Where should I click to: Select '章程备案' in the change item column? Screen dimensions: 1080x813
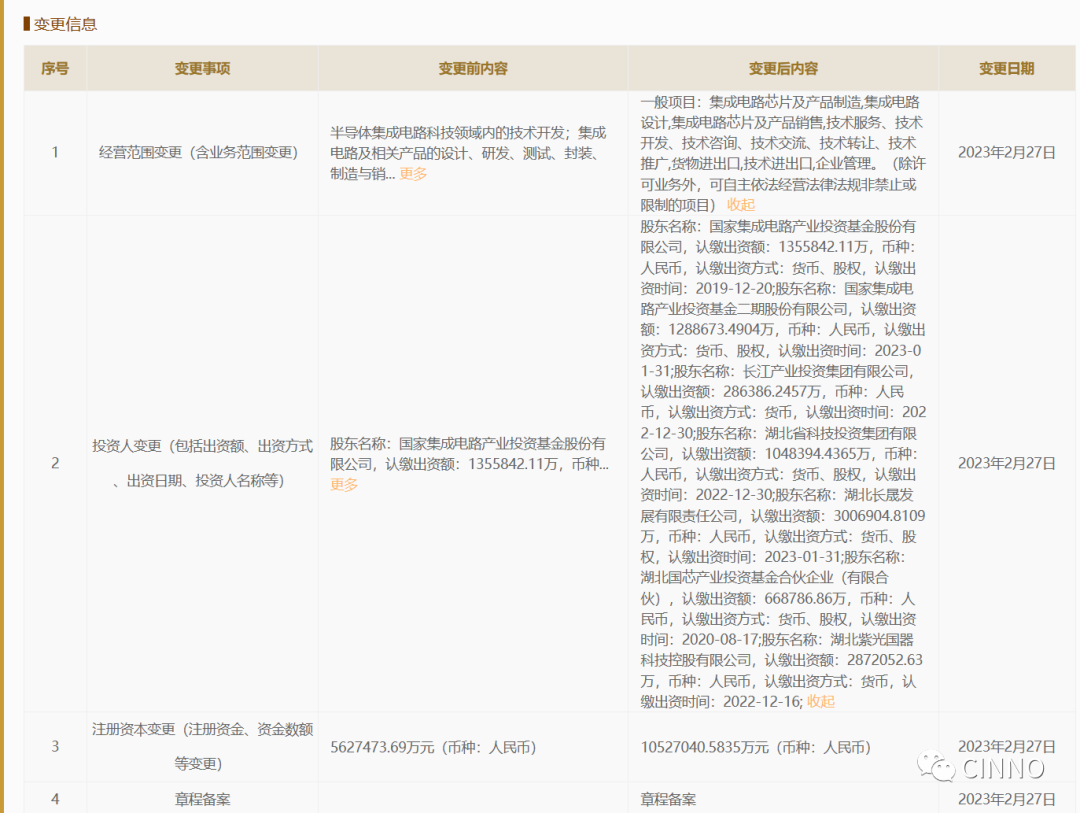(x=202, y=799)
